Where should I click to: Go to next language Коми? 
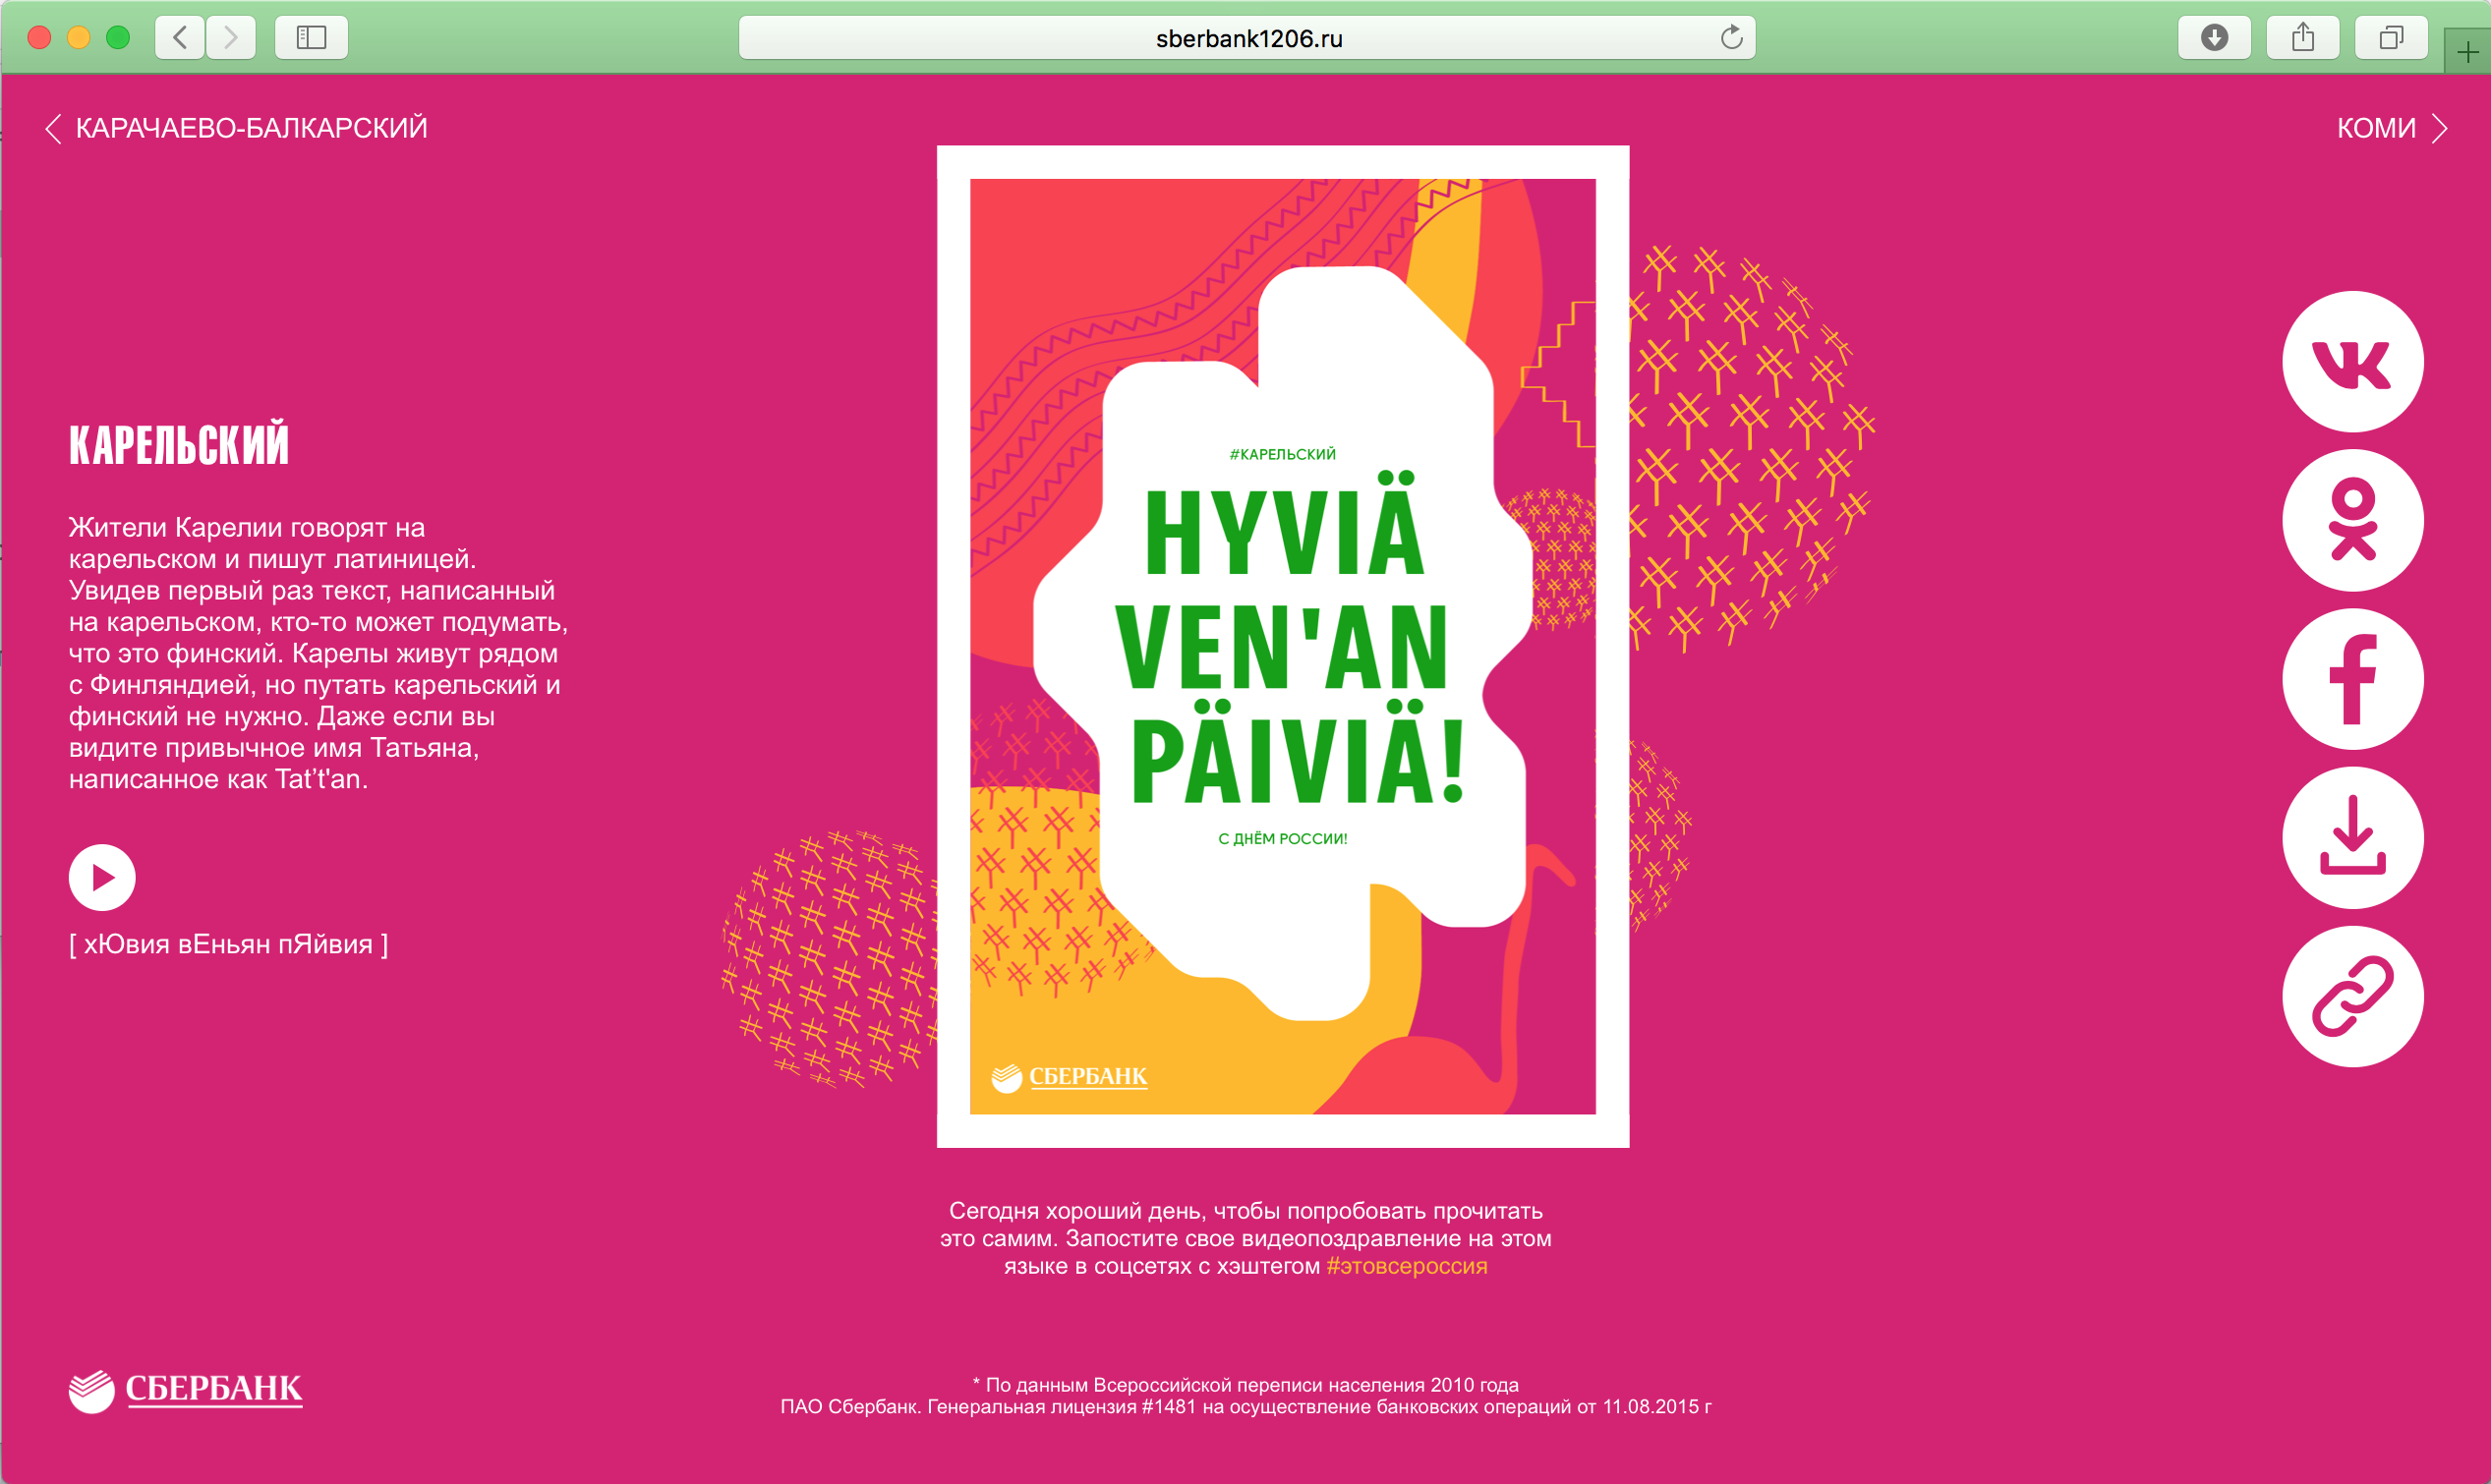[2391, 128]
